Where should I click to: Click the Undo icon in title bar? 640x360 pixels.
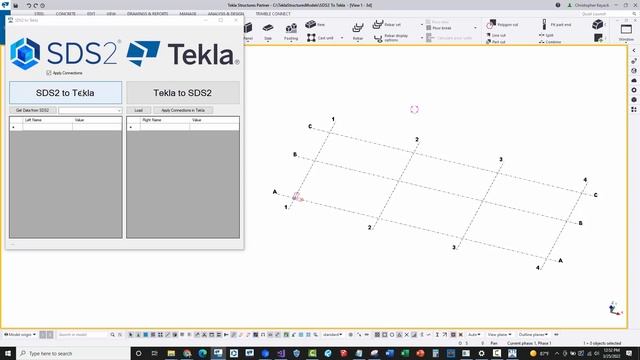pos(29,5)
